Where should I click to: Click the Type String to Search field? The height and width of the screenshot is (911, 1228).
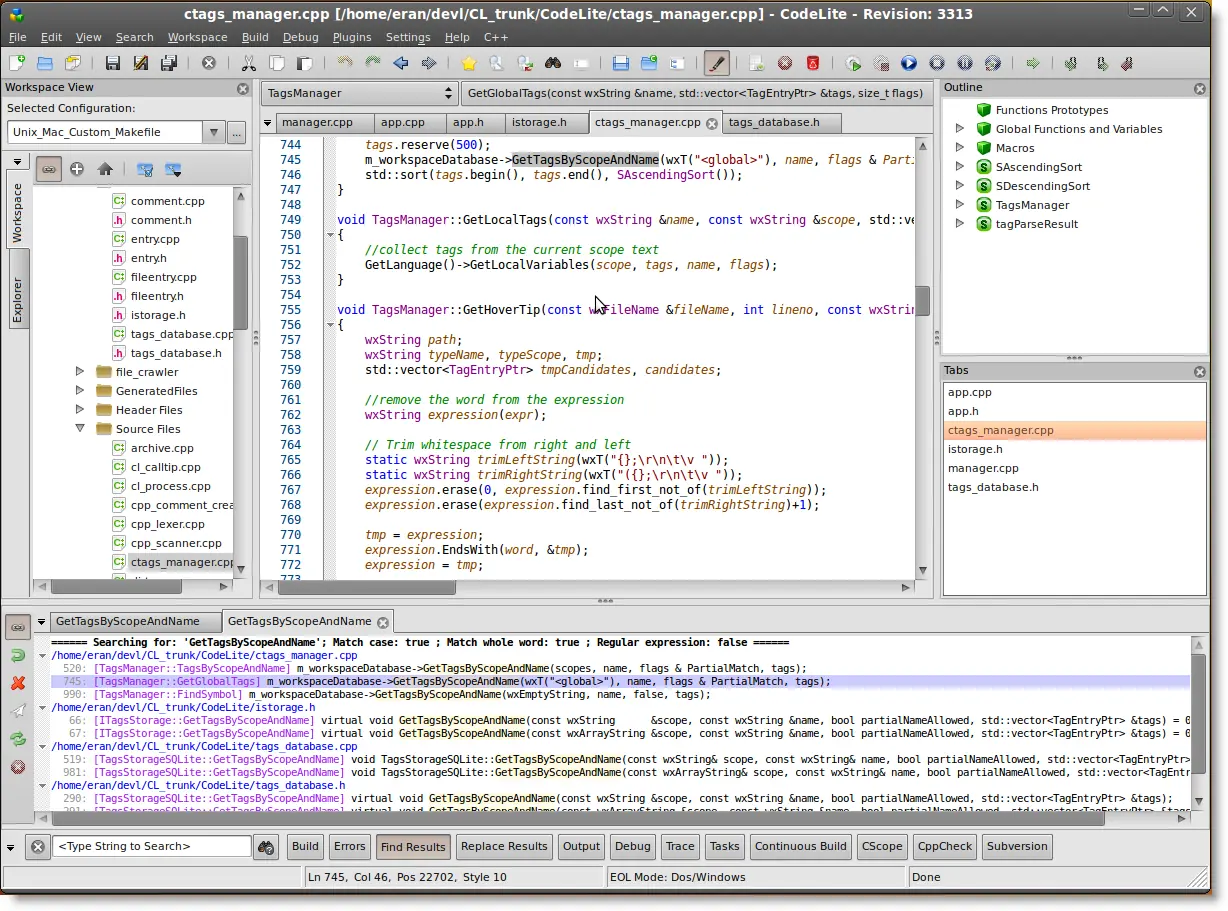point(152,846)
